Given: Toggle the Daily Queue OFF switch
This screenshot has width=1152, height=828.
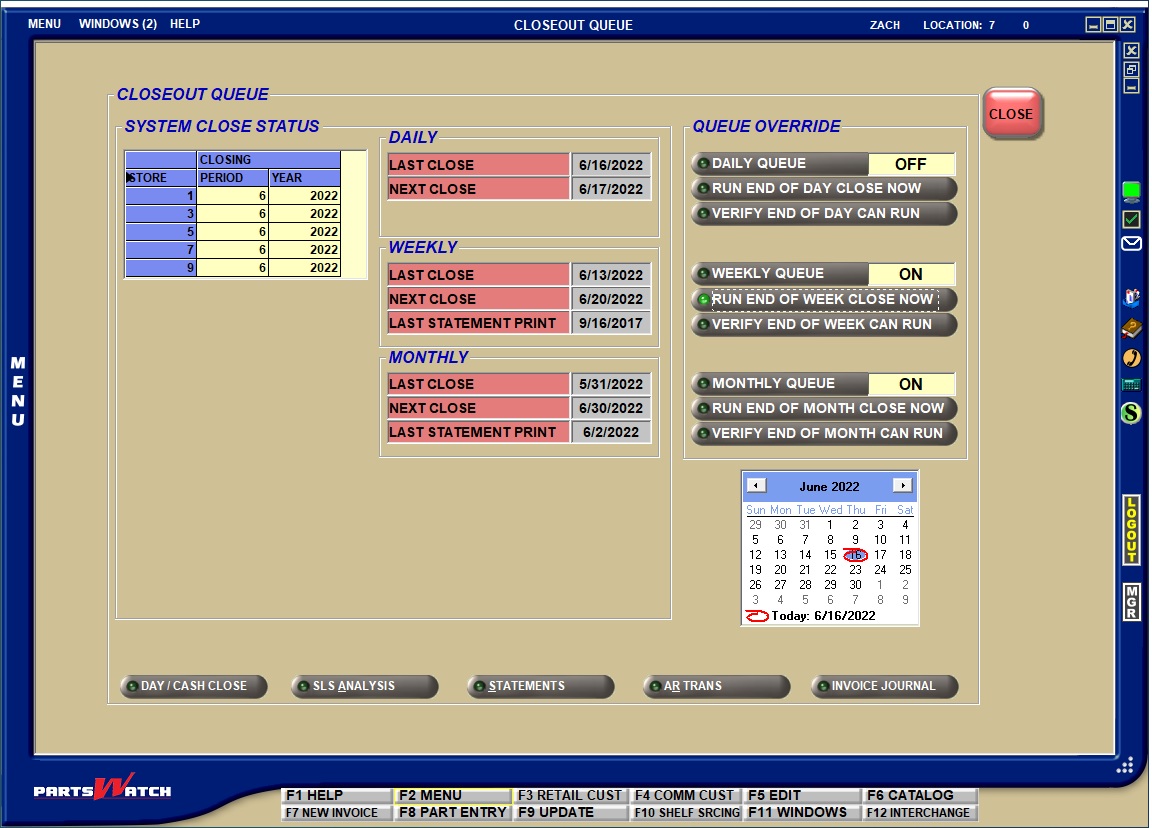Looking at the screenshot, I should (x=910, y=164).
